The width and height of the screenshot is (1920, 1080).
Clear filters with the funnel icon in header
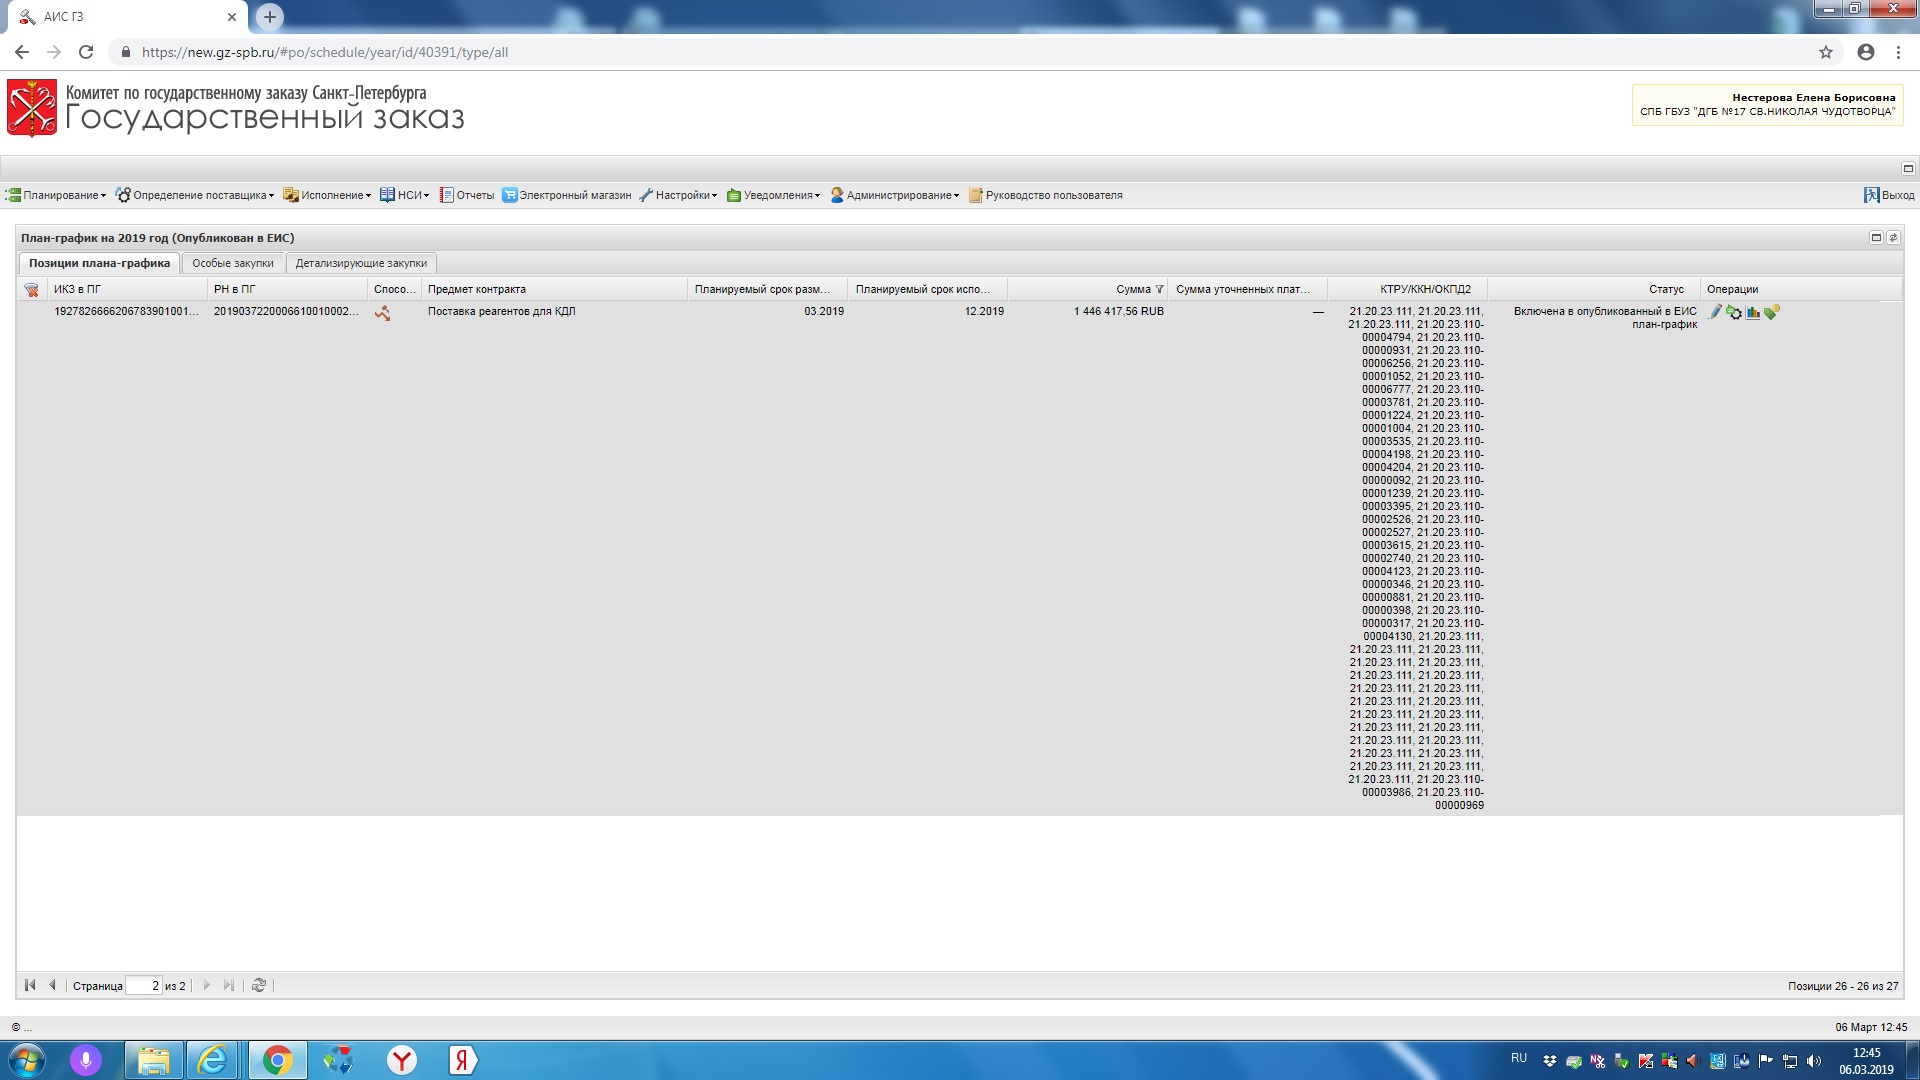pyautogui.click(x=32, y=290)
